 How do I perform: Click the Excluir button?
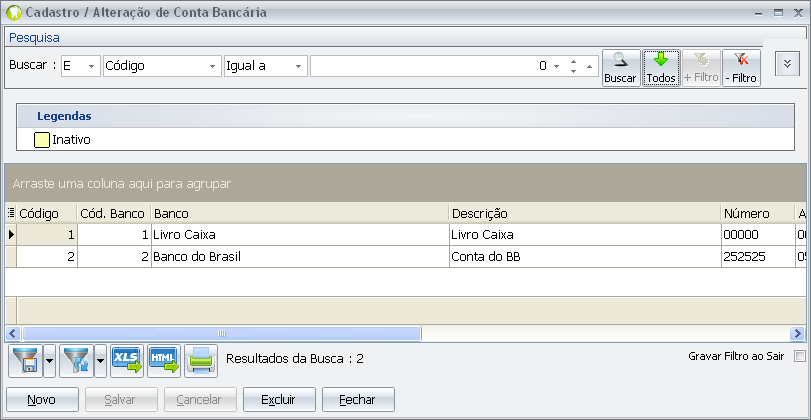279,400
